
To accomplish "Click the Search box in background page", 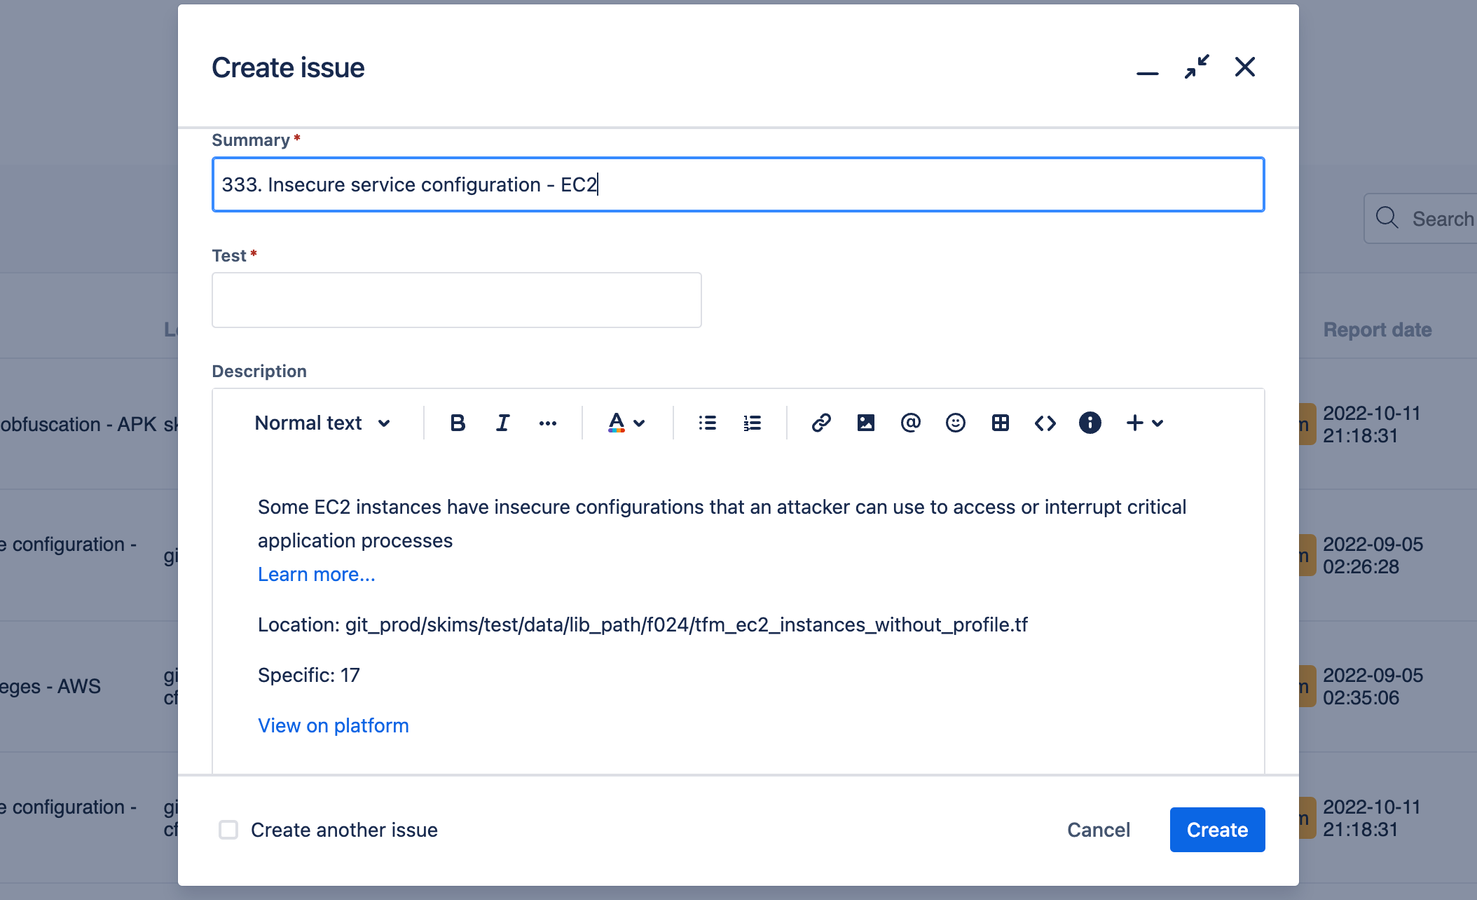I will [1421, 218].
